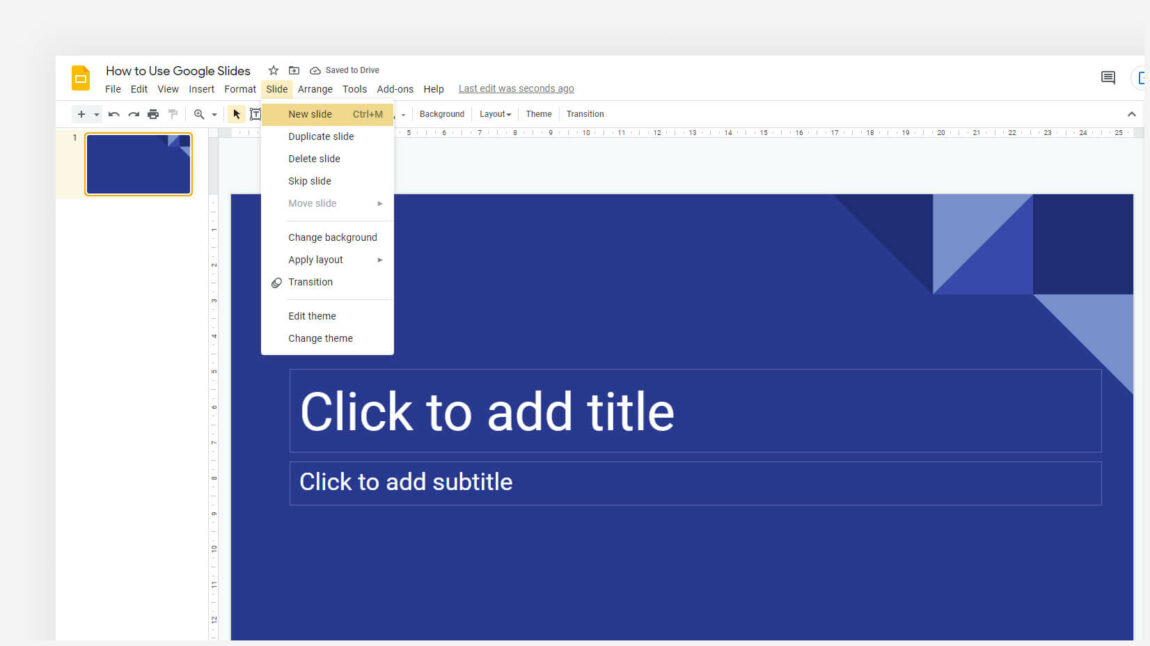Move the document to a folder
The height and width of the screenshot is (646, 1150).
coord(293,69)
